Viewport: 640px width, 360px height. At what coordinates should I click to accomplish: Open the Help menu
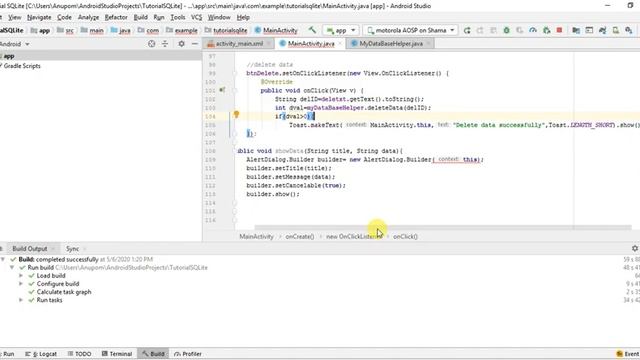(x=243, y=17)
